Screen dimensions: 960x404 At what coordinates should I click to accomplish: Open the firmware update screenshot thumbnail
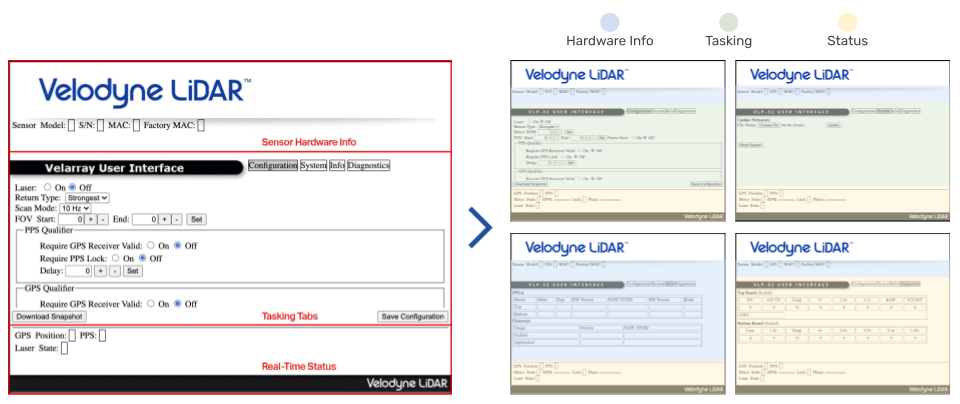pyautogui.click(x=842, y=141)
